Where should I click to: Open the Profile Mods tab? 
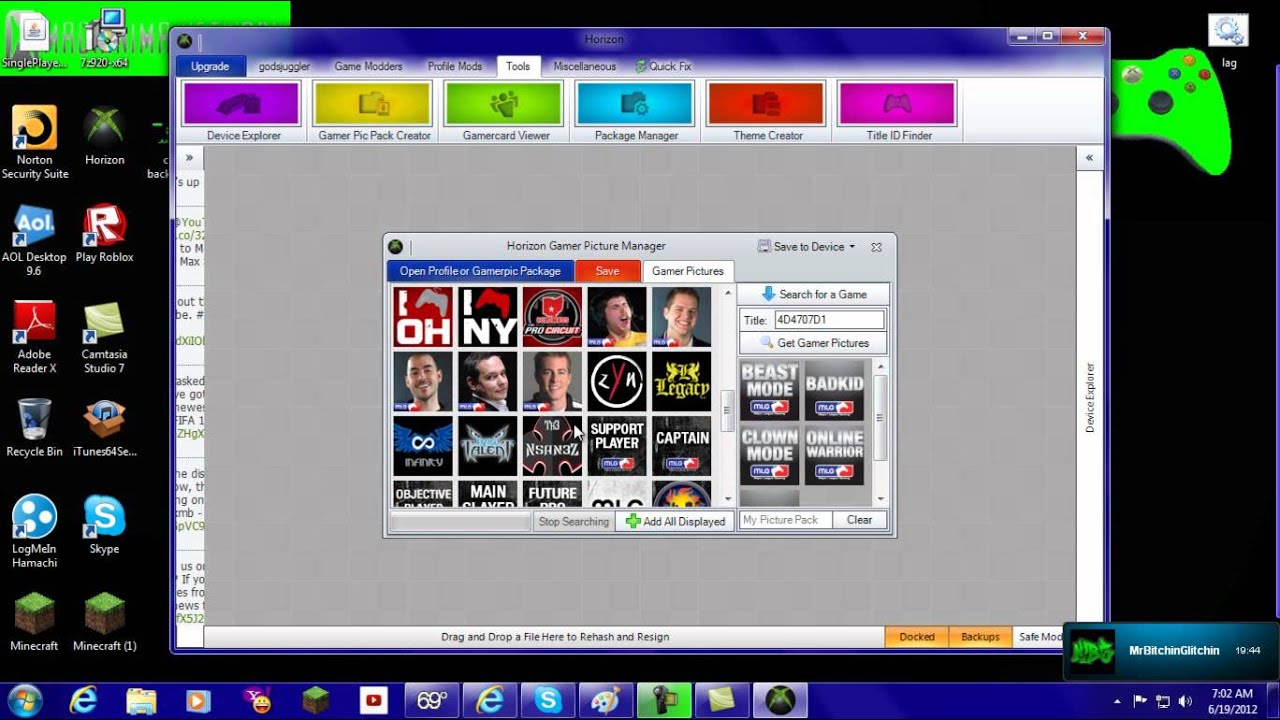point(455,66)
